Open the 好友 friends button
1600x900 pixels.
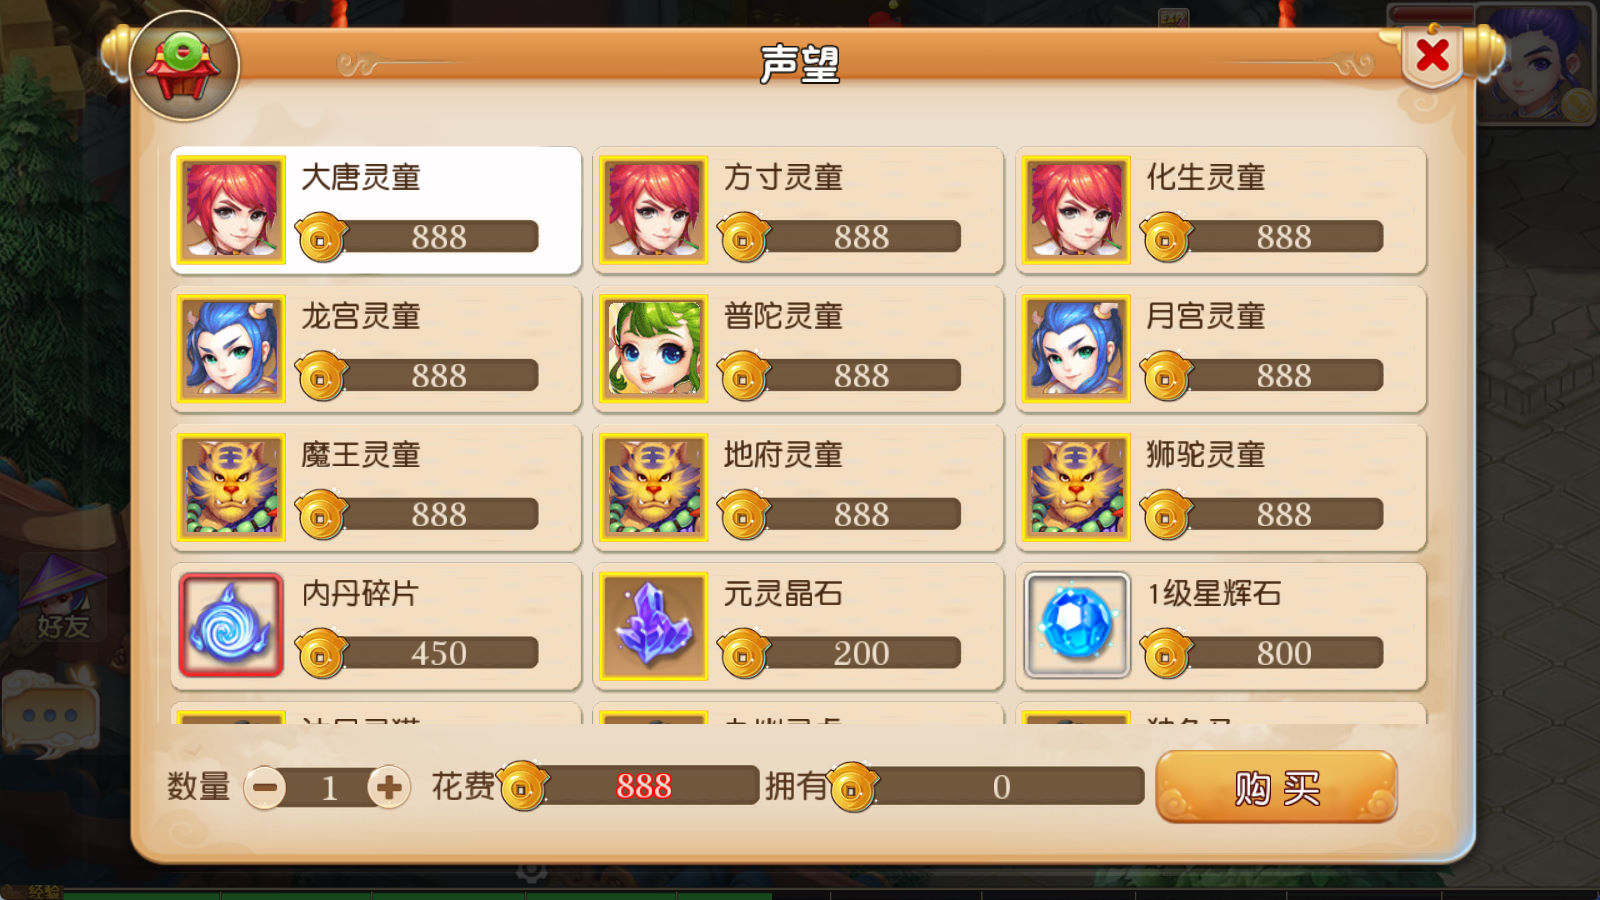click(x=62, y=600)
